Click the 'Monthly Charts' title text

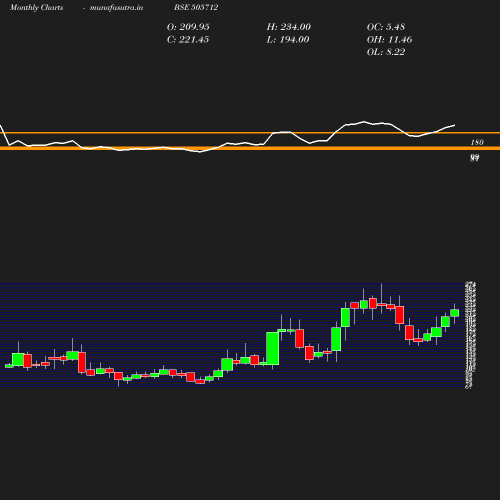point(36,8)
